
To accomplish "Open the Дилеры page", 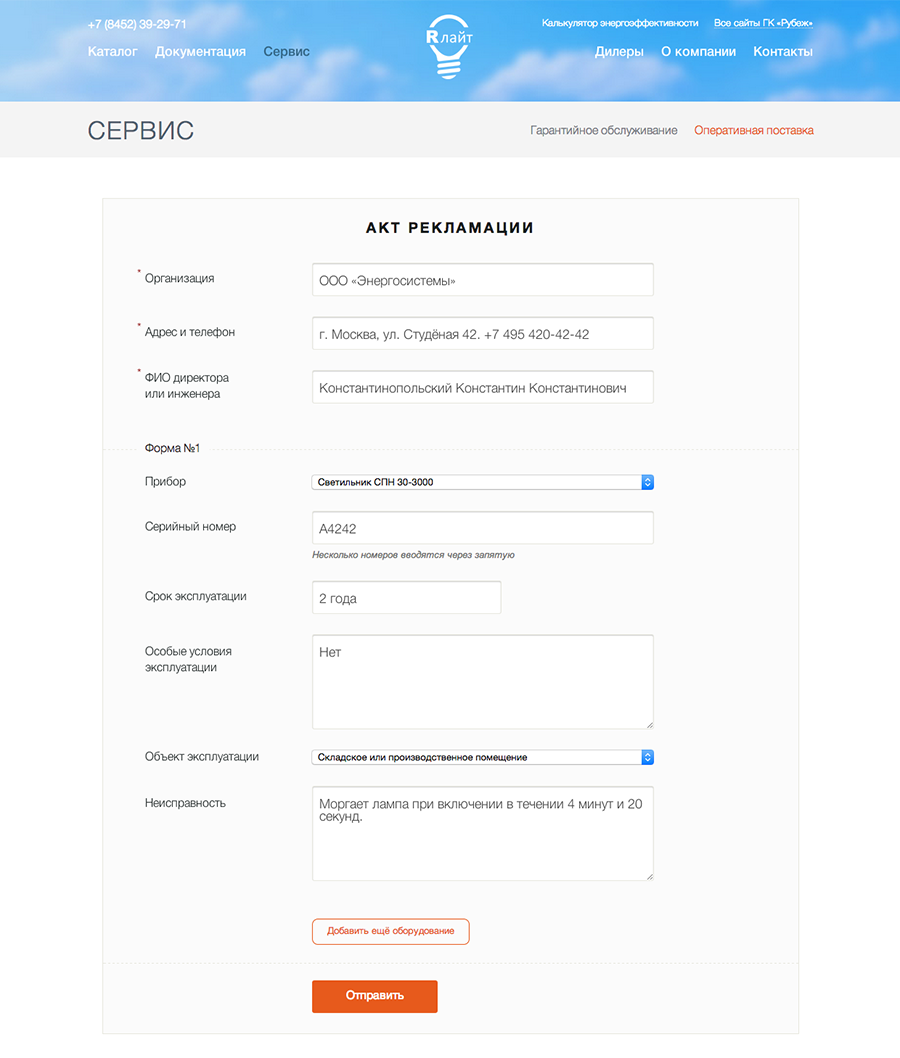I will coord(619,52).
